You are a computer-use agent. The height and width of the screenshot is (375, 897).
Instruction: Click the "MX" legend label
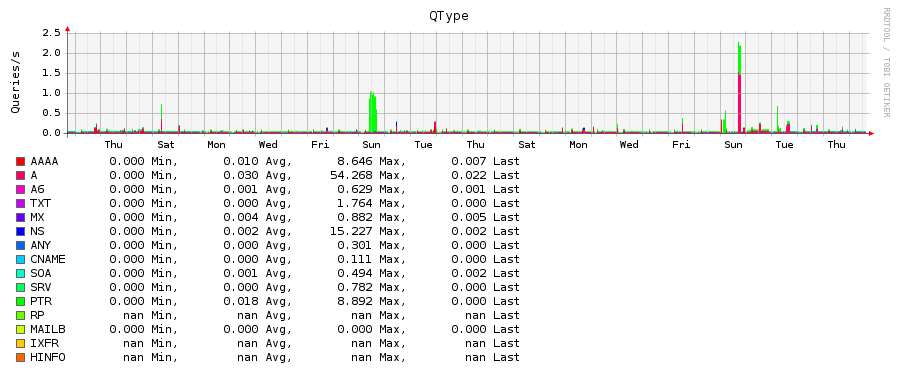[x=37, y=218]
